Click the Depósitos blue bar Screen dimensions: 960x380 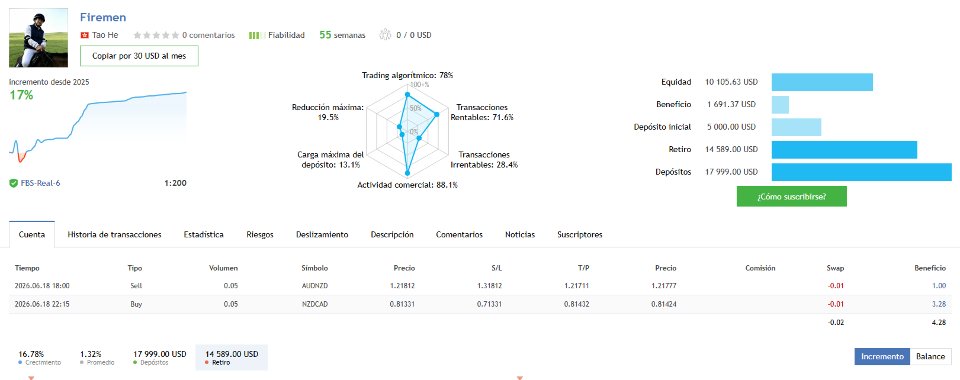pos(861,172)
